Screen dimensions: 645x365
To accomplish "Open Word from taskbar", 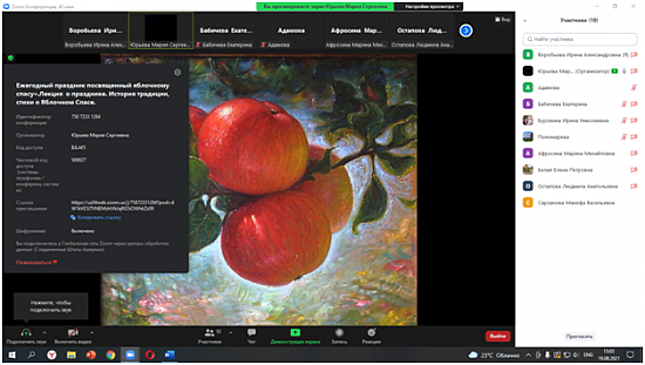I will point(169,355).
